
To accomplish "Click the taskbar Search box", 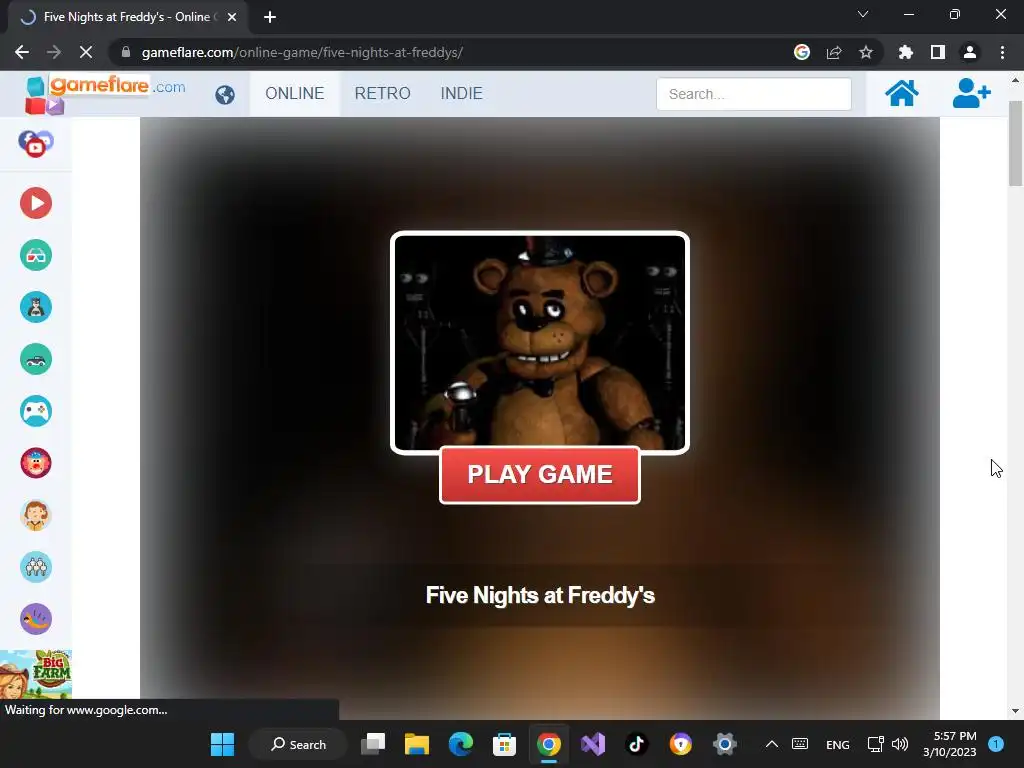I will (298, 744).
